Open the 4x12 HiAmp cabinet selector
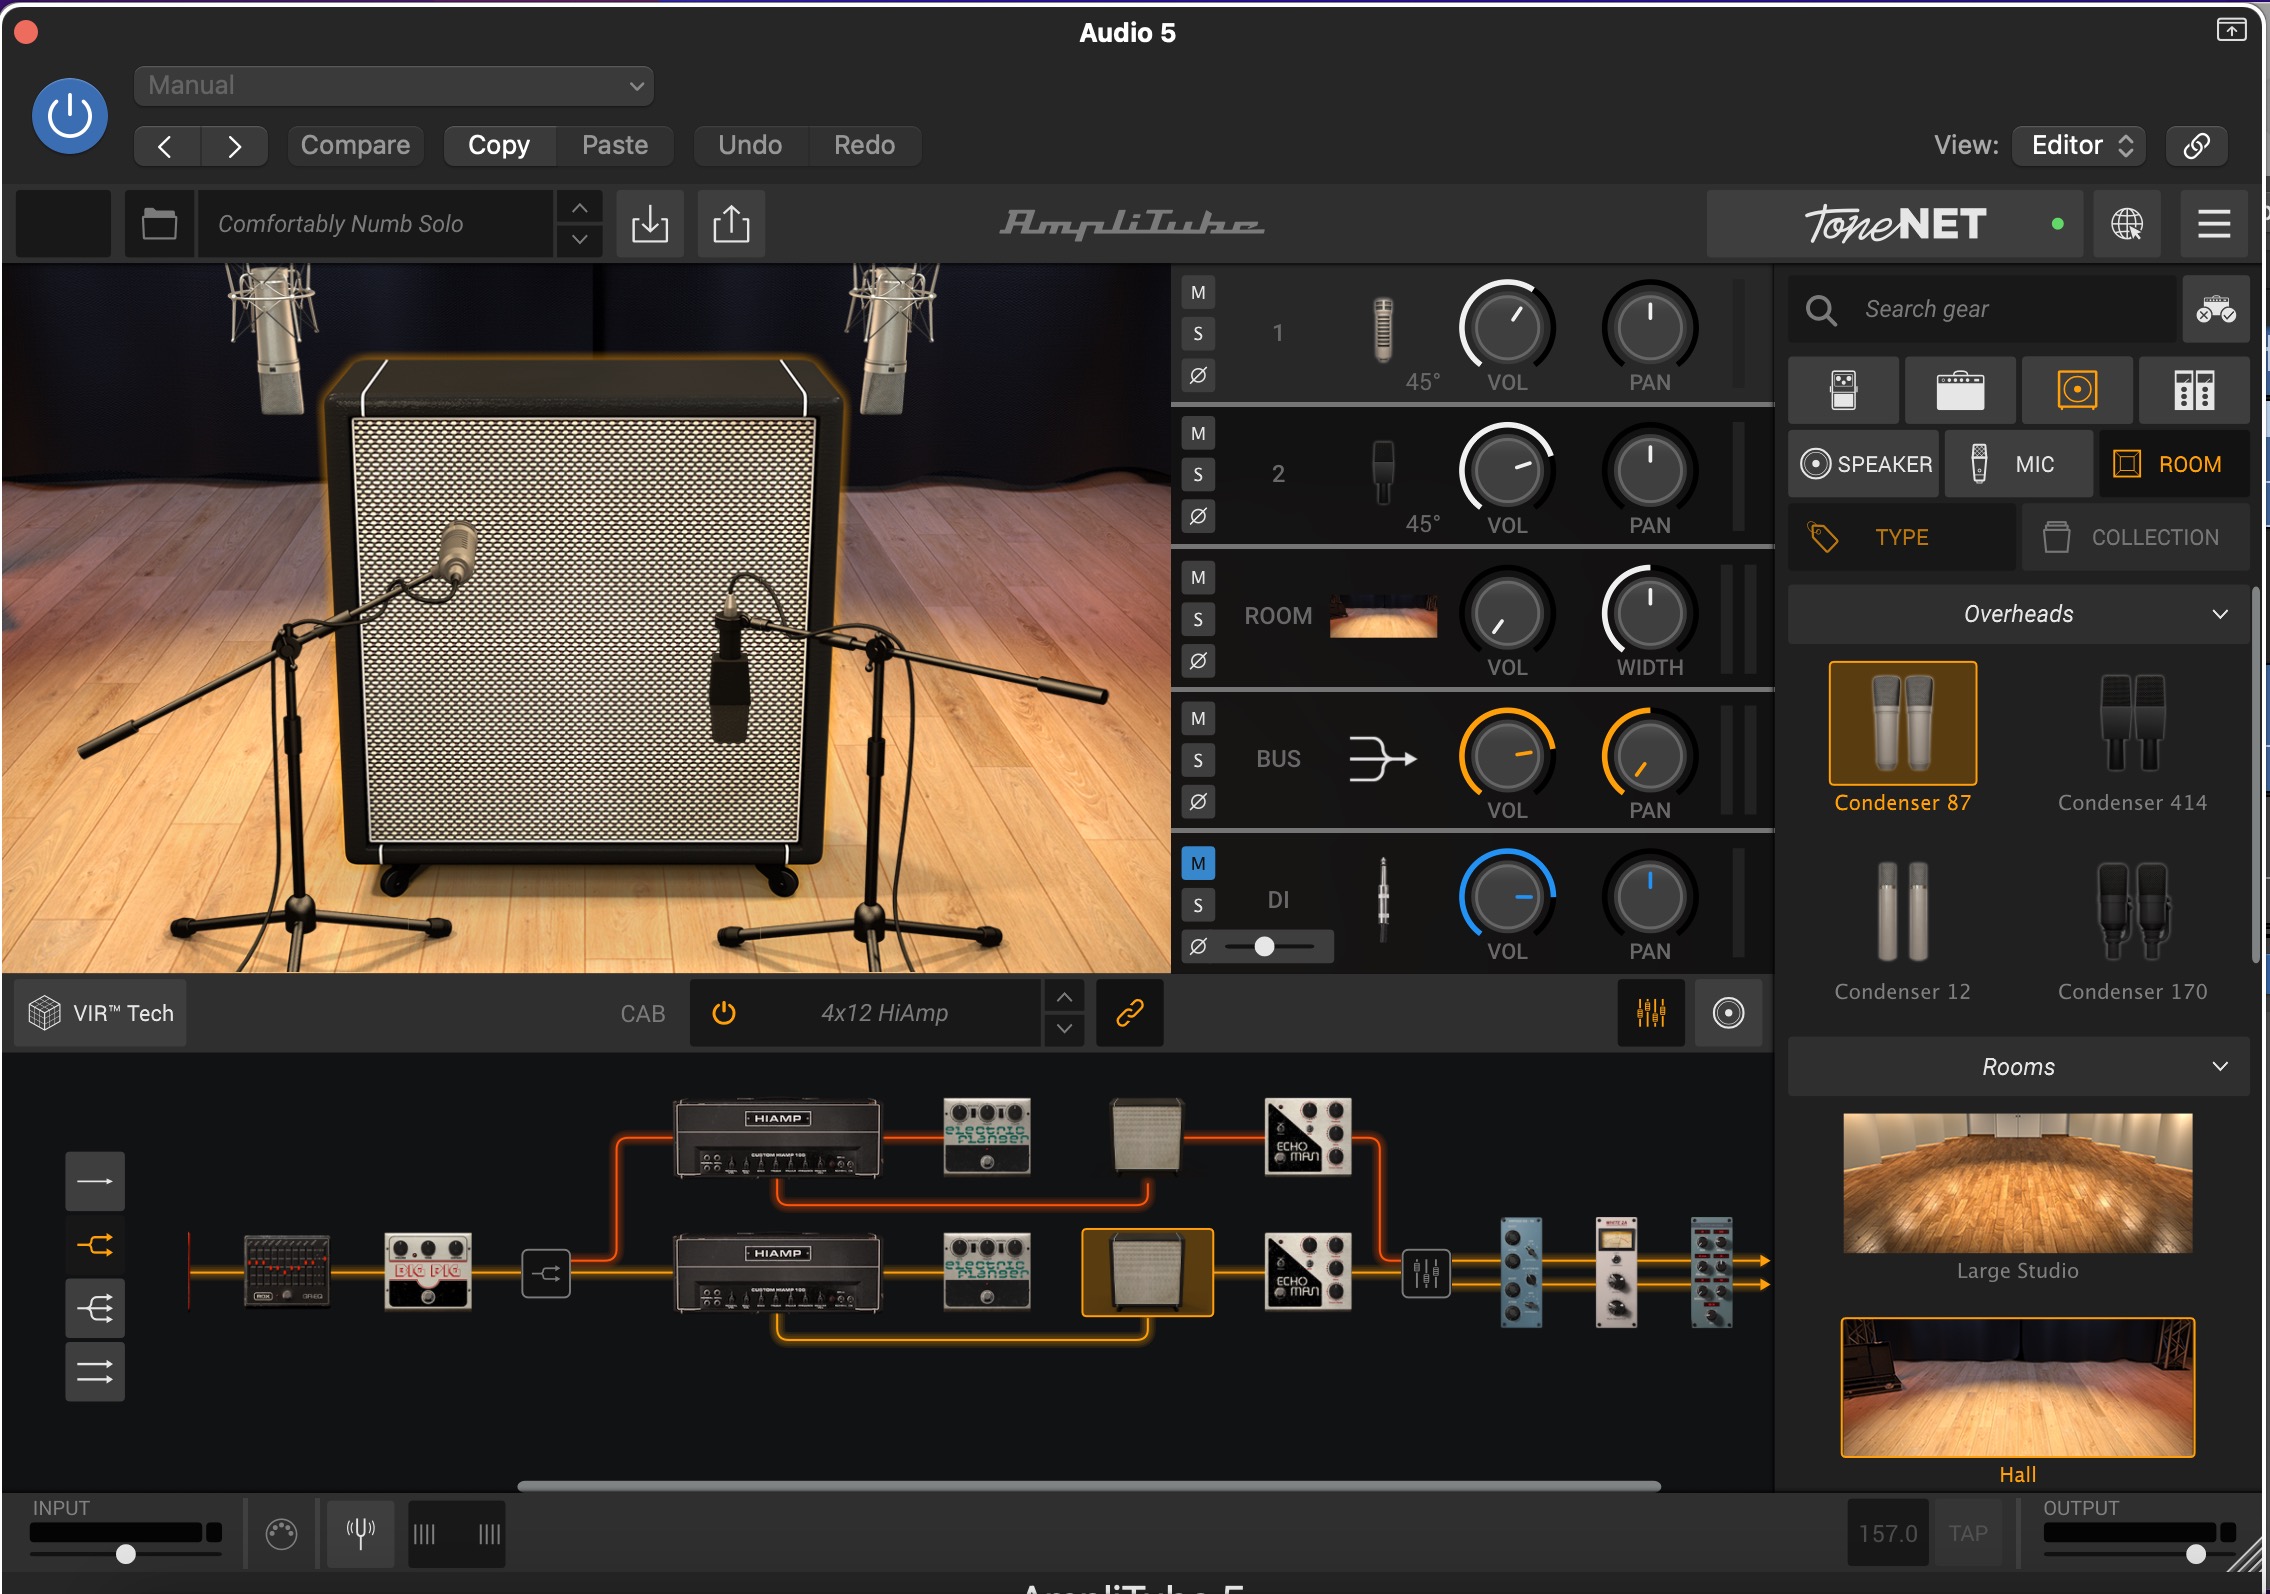 pyautogui.click(x=884, y=1013)
